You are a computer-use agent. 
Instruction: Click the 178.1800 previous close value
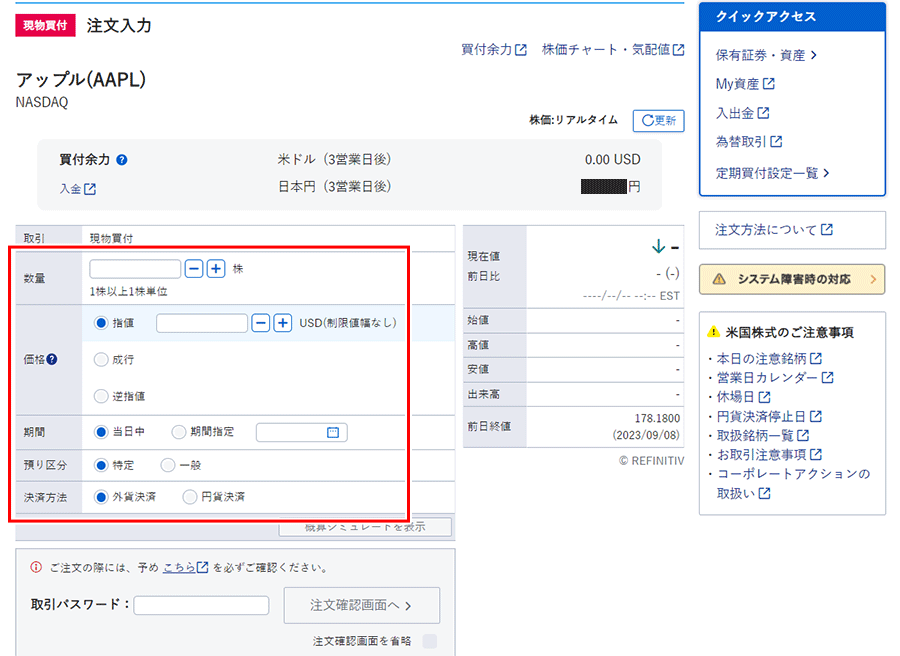657,418
